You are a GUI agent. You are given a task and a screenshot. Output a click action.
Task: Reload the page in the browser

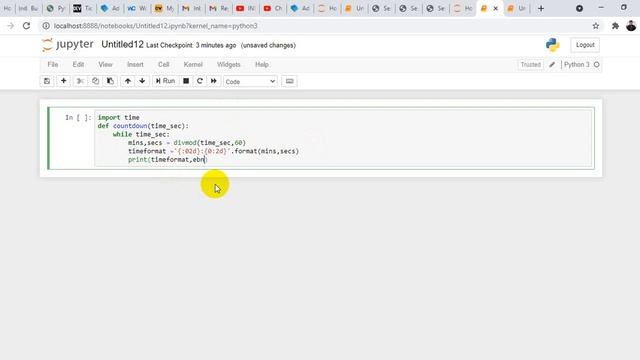pyautogui.click(x=27, y=26)
